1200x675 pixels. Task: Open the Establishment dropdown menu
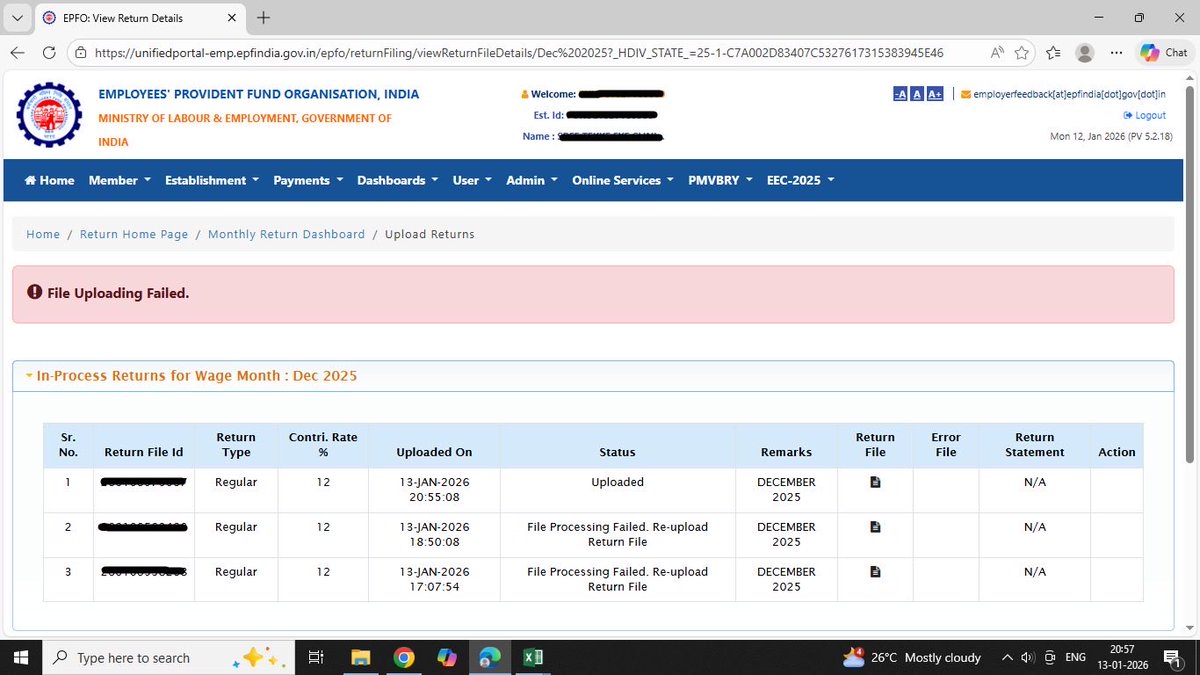pos(211,180)
